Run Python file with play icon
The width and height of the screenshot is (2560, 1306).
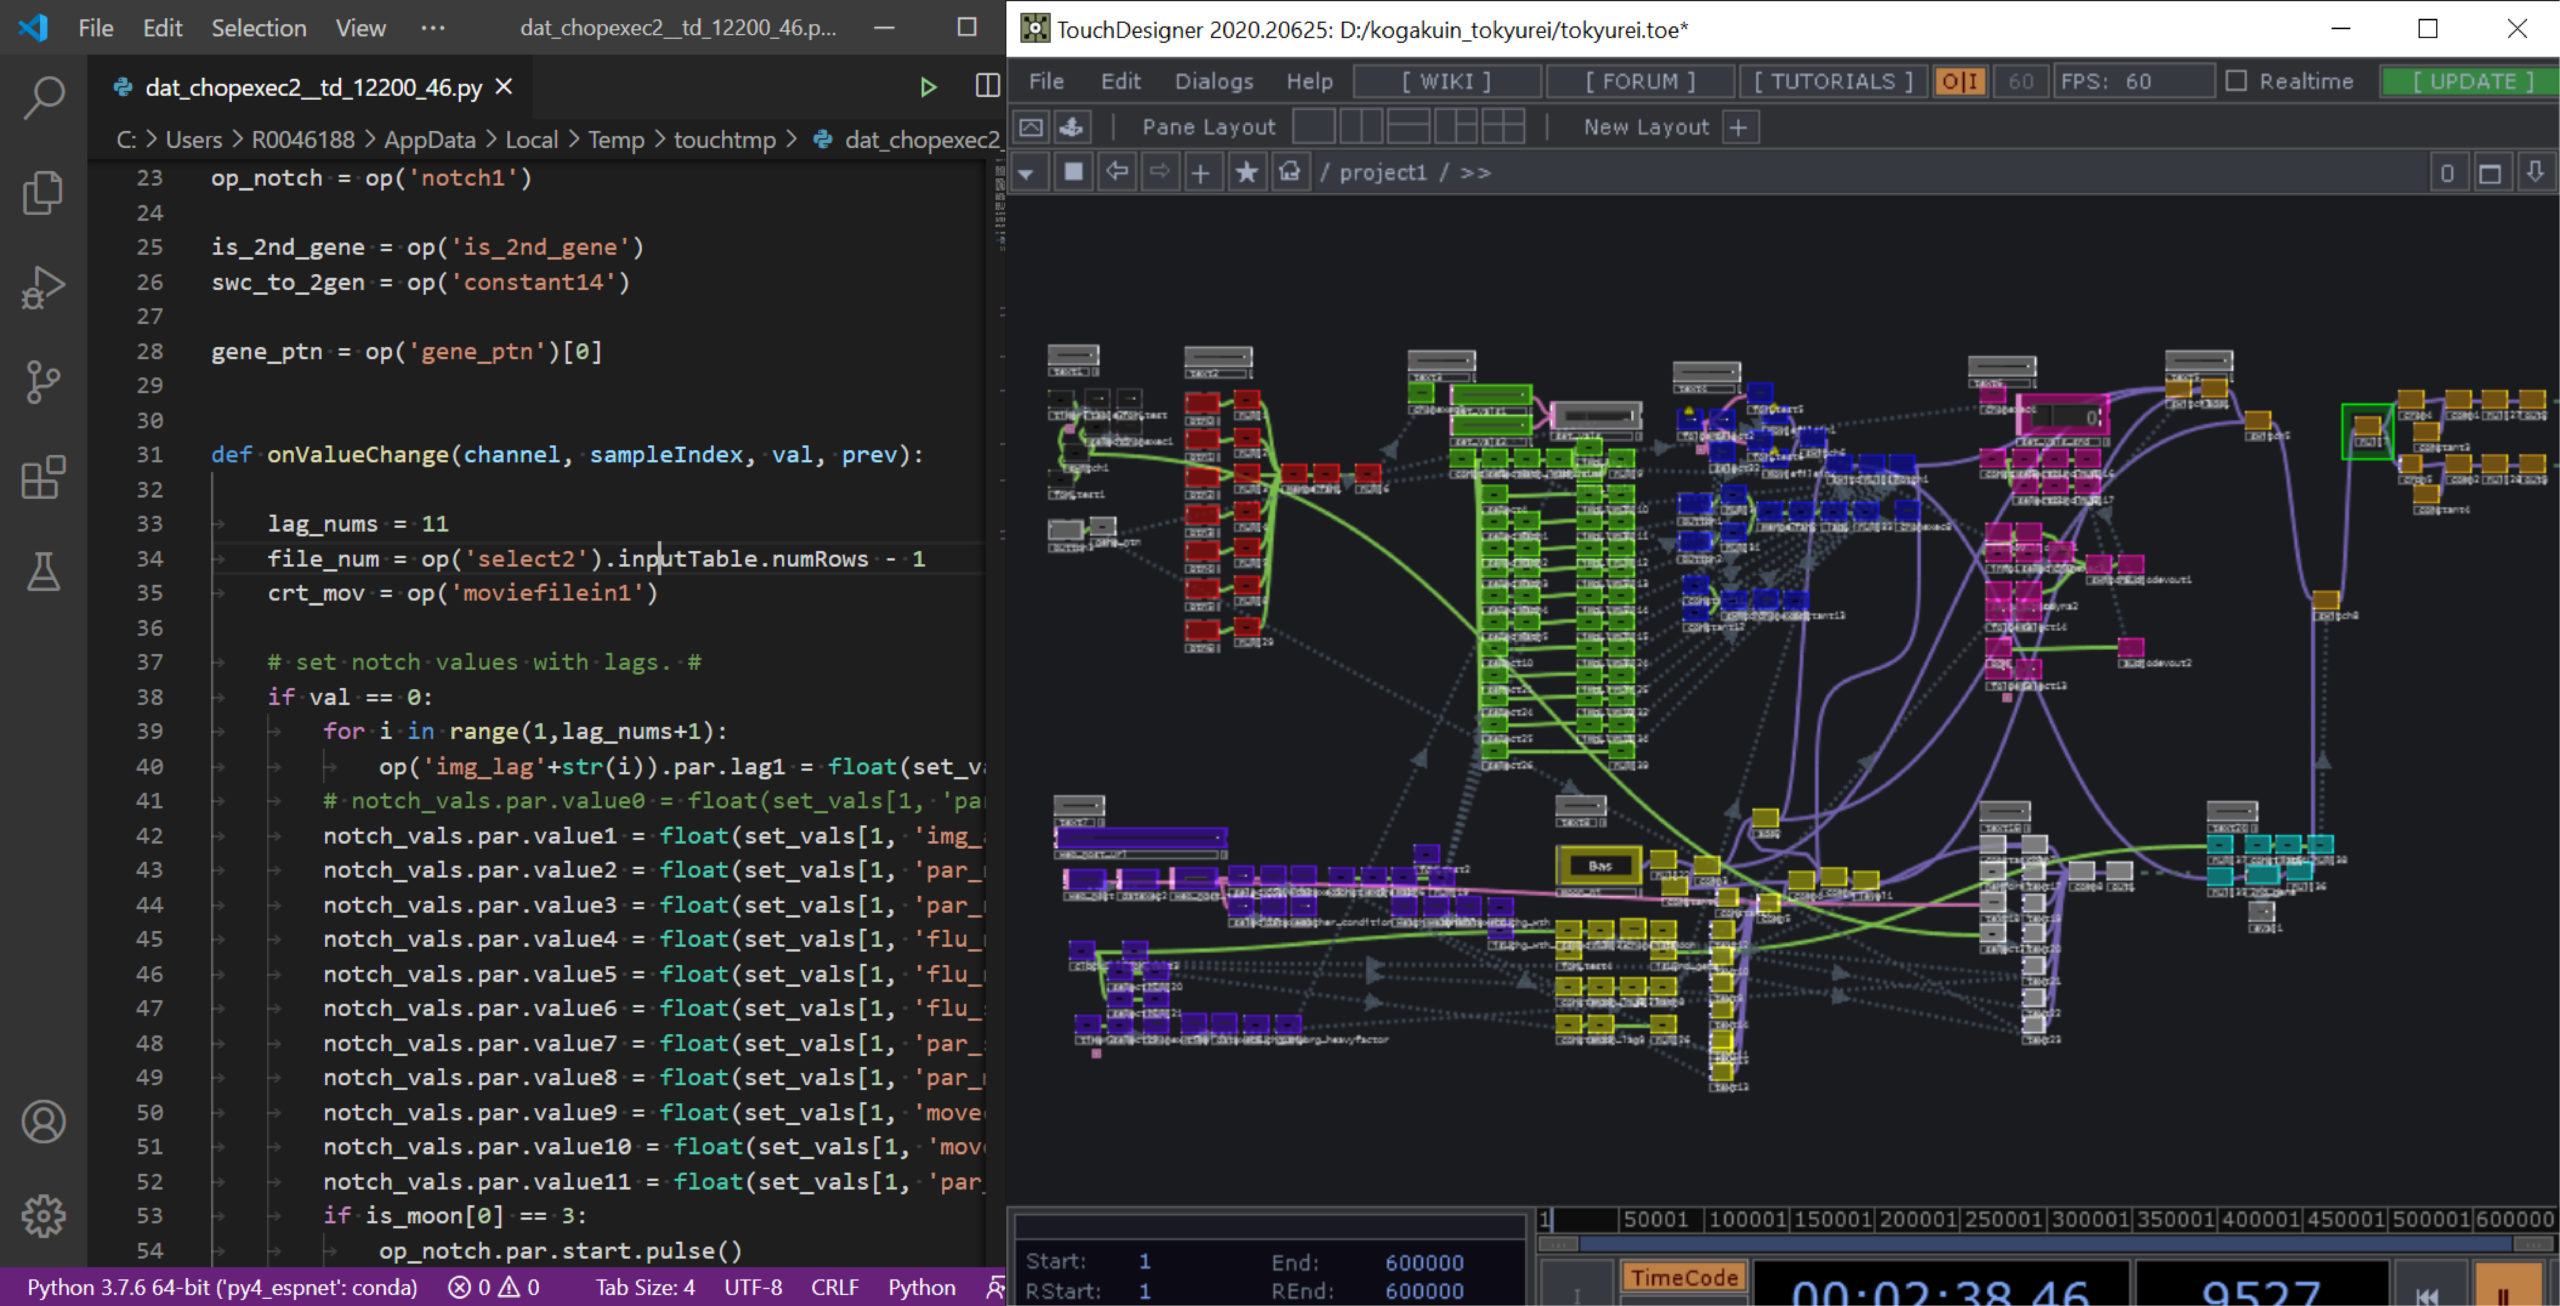coord(927,88)
